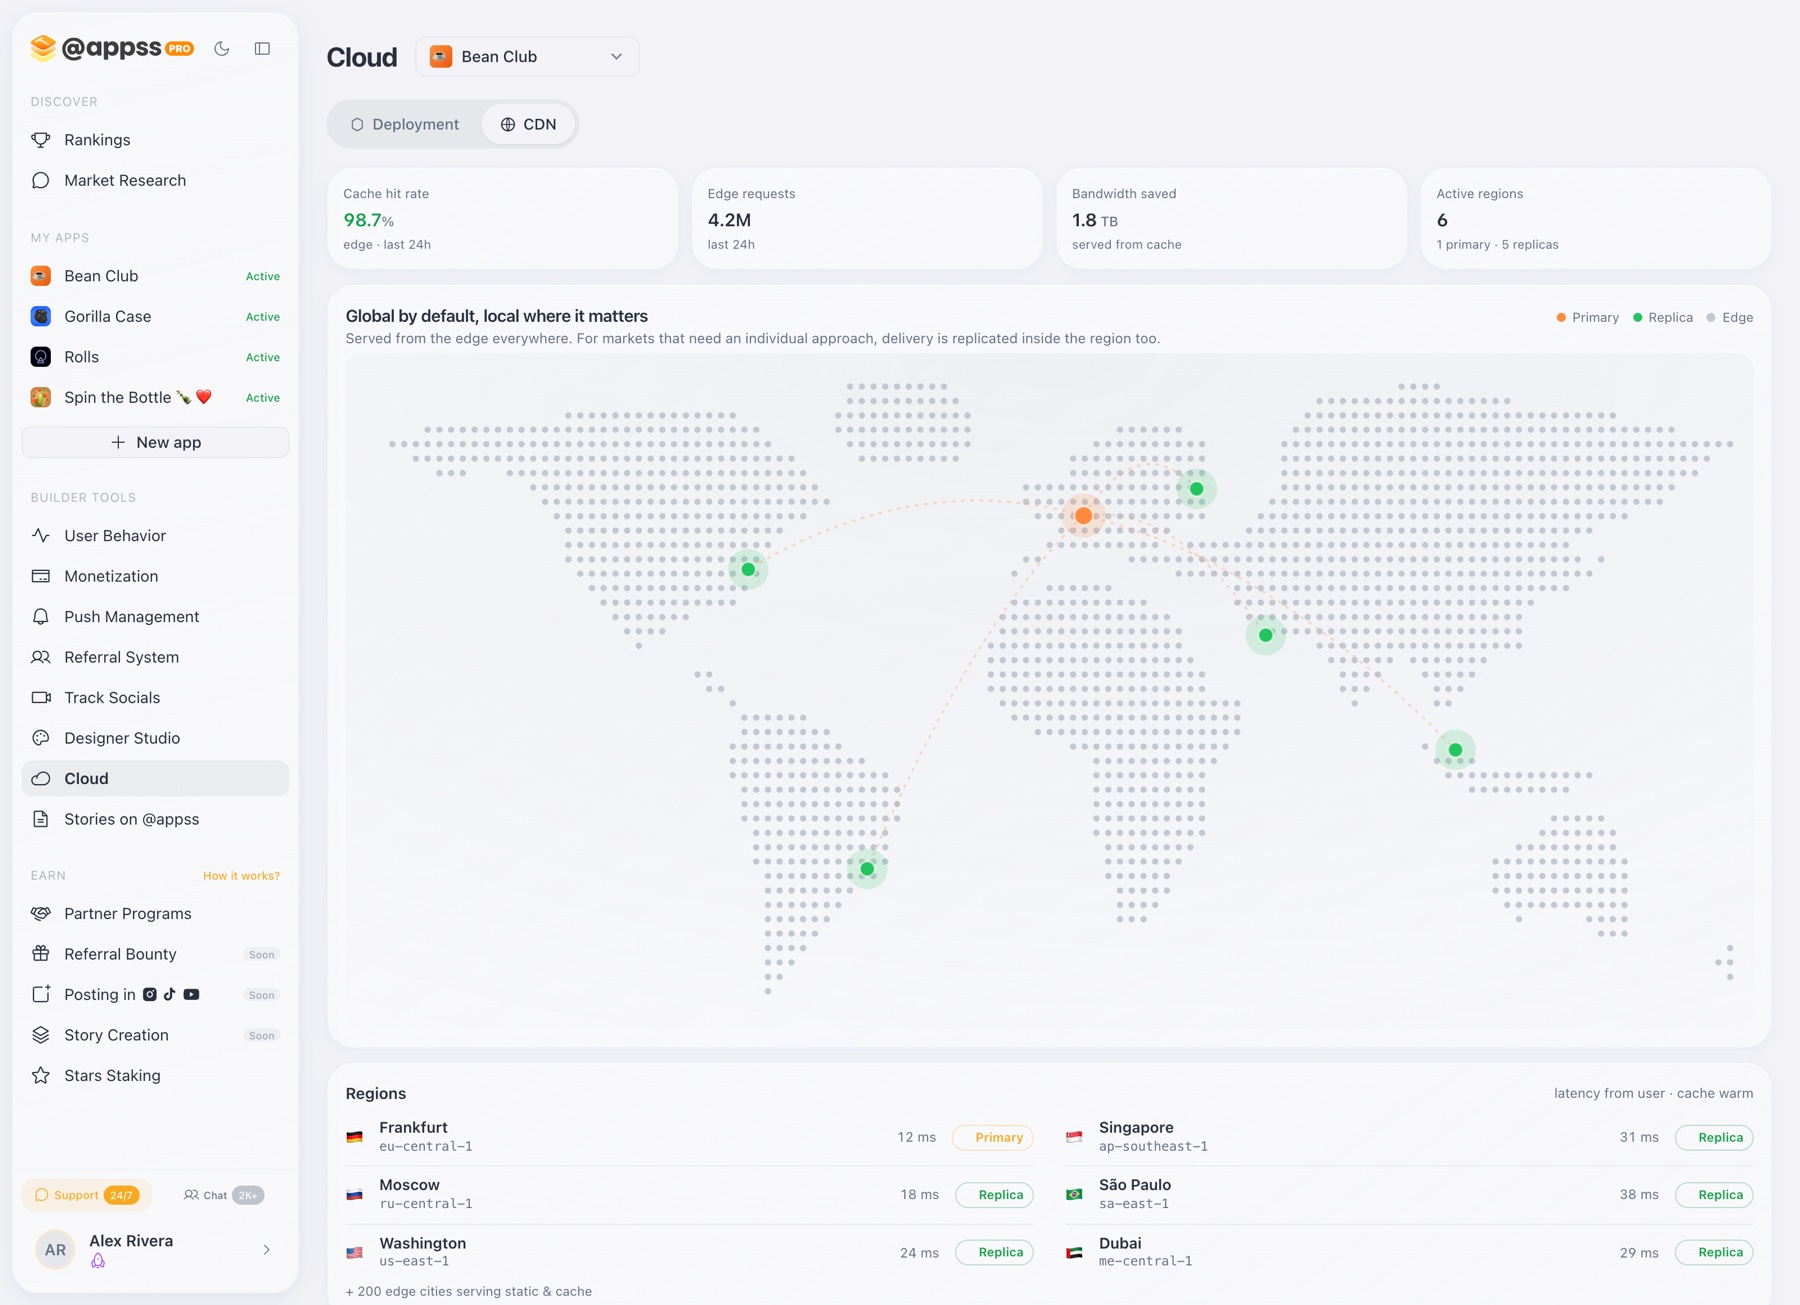Collapse the sidebar panel icon
The image size is (1800, 1305).
[262, 48]
